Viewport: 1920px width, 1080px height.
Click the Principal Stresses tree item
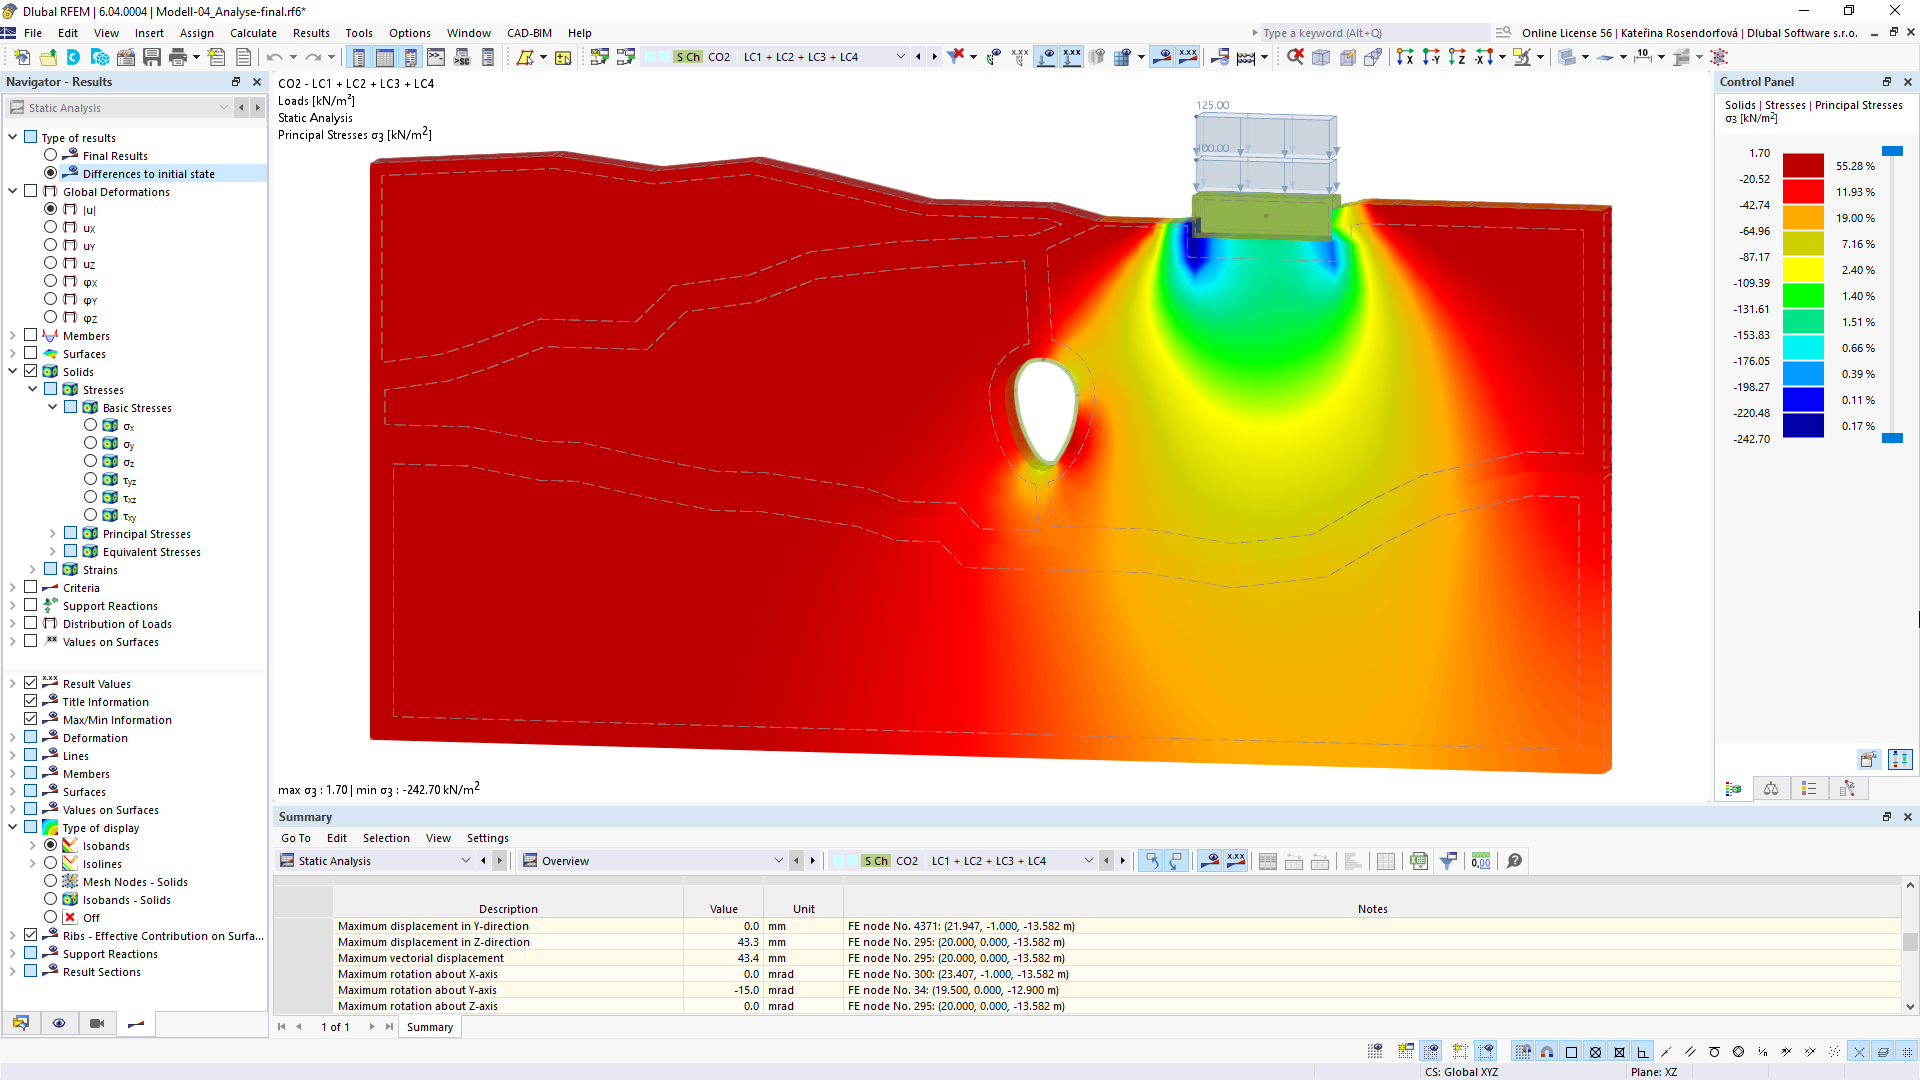(x=146, y=533)
